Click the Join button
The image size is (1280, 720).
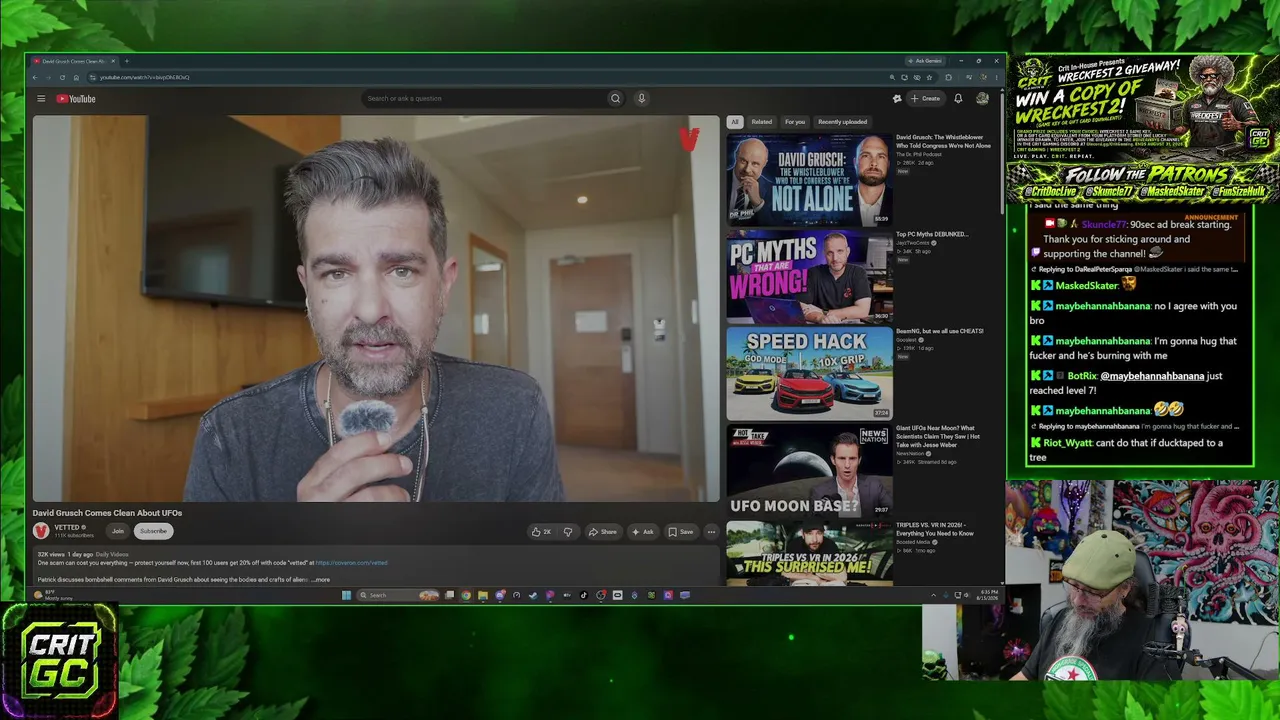click(x=118, y=531)
